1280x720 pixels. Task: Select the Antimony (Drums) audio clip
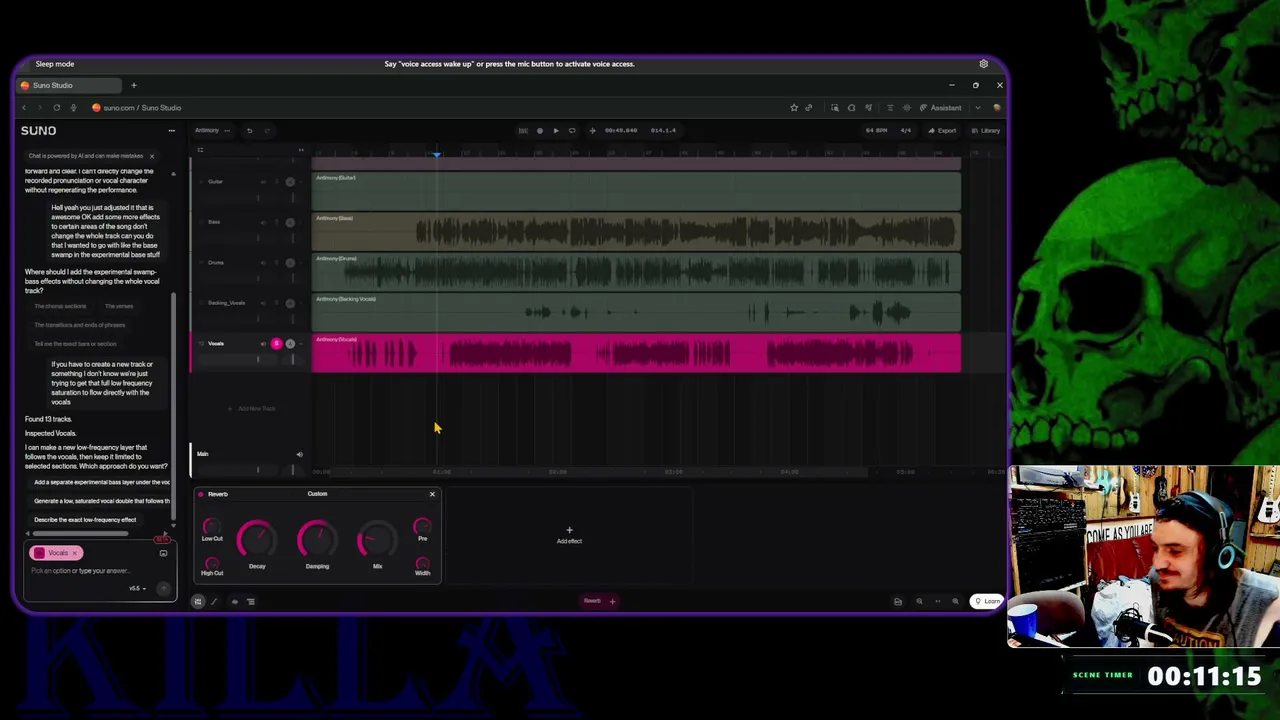coord(636,272)
